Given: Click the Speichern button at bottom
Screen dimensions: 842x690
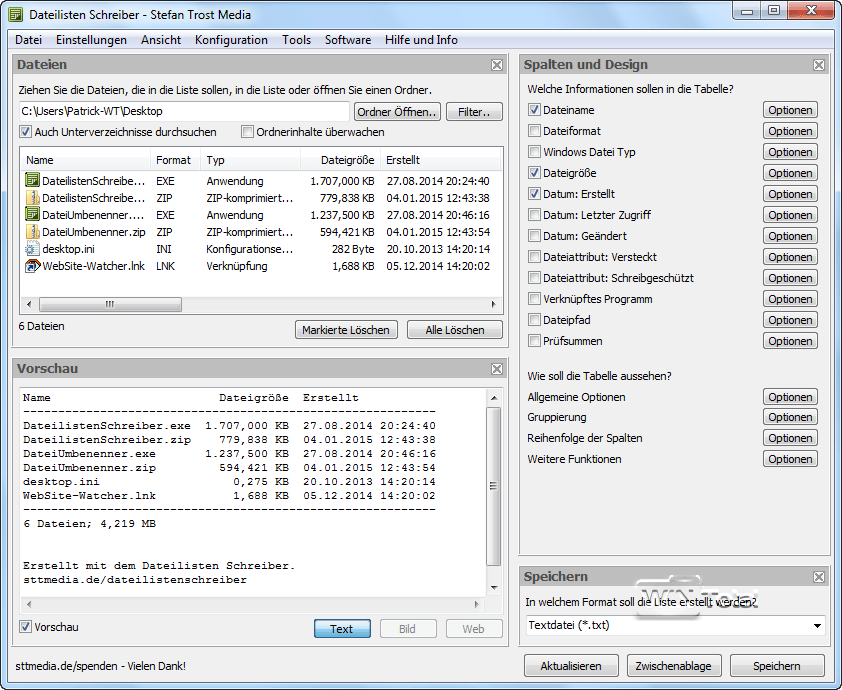Looking at the screenshot, I should coord(777,666).
